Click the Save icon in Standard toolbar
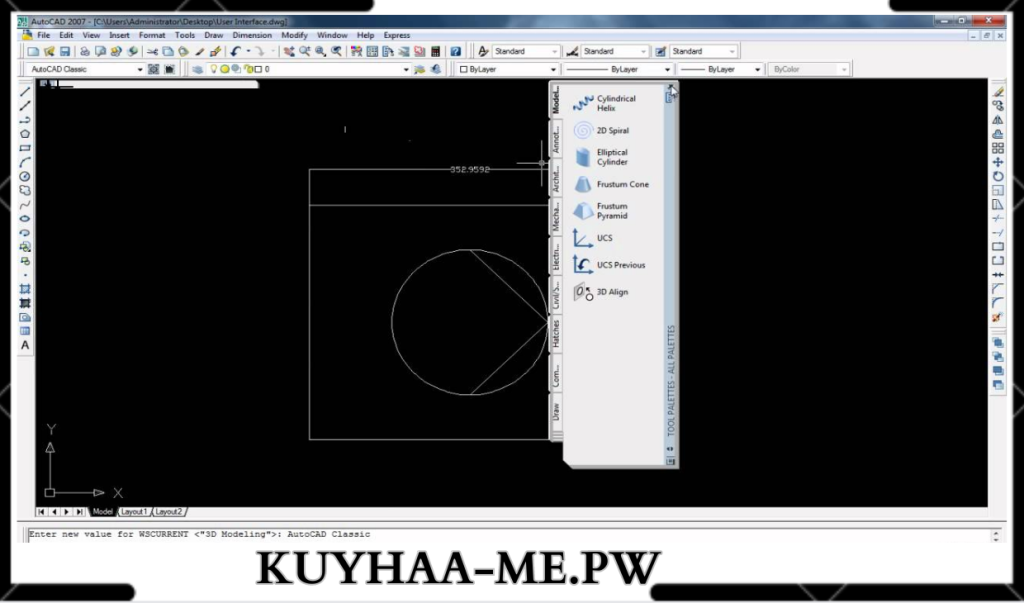The height and width of the screenshot is (603, 1024). 65,52
